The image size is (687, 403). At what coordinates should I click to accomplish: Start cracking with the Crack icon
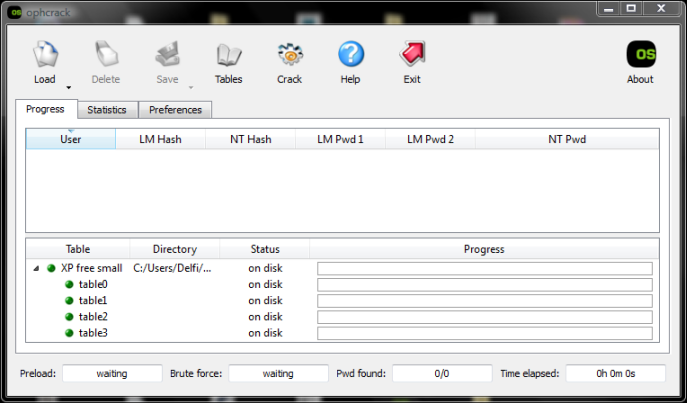[290, 54]
